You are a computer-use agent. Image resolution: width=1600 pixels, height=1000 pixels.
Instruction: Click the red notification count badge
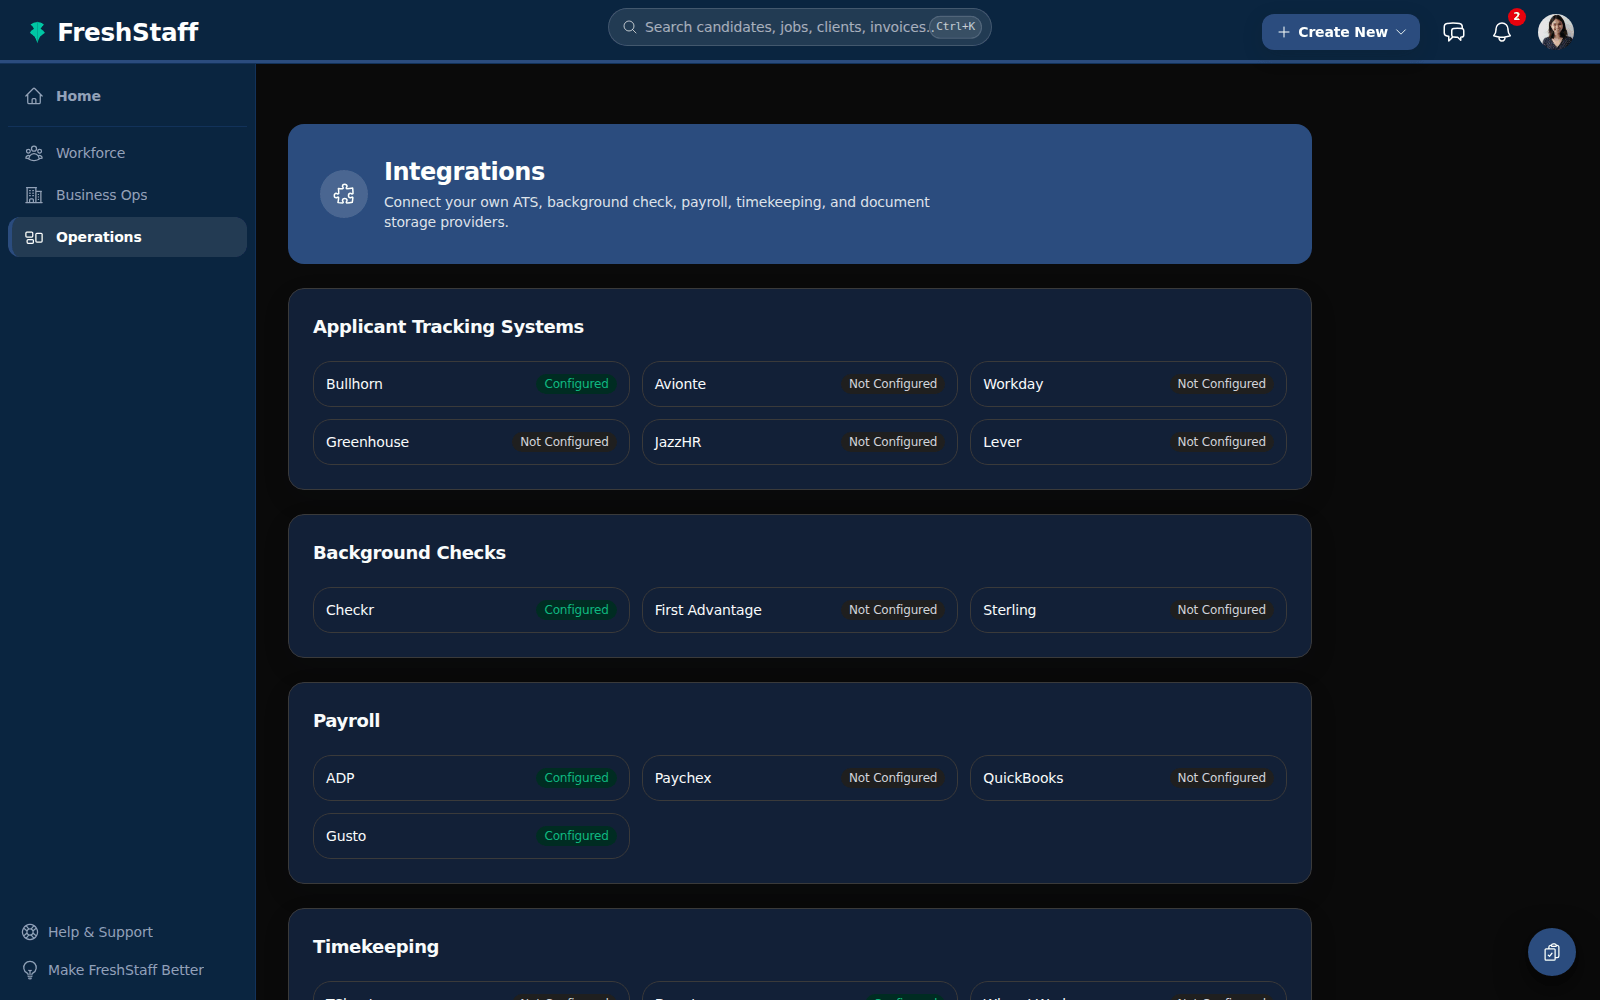tap(1517, 17)
